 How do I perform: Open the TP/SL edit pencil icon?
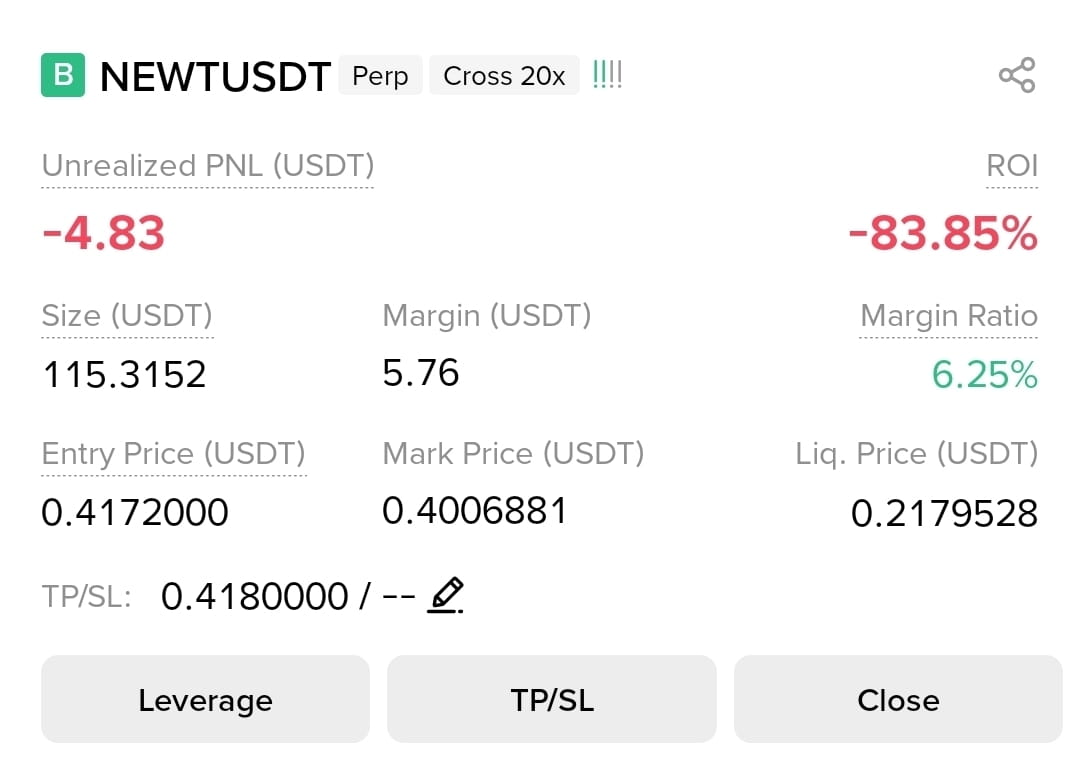tap(446, 596)
